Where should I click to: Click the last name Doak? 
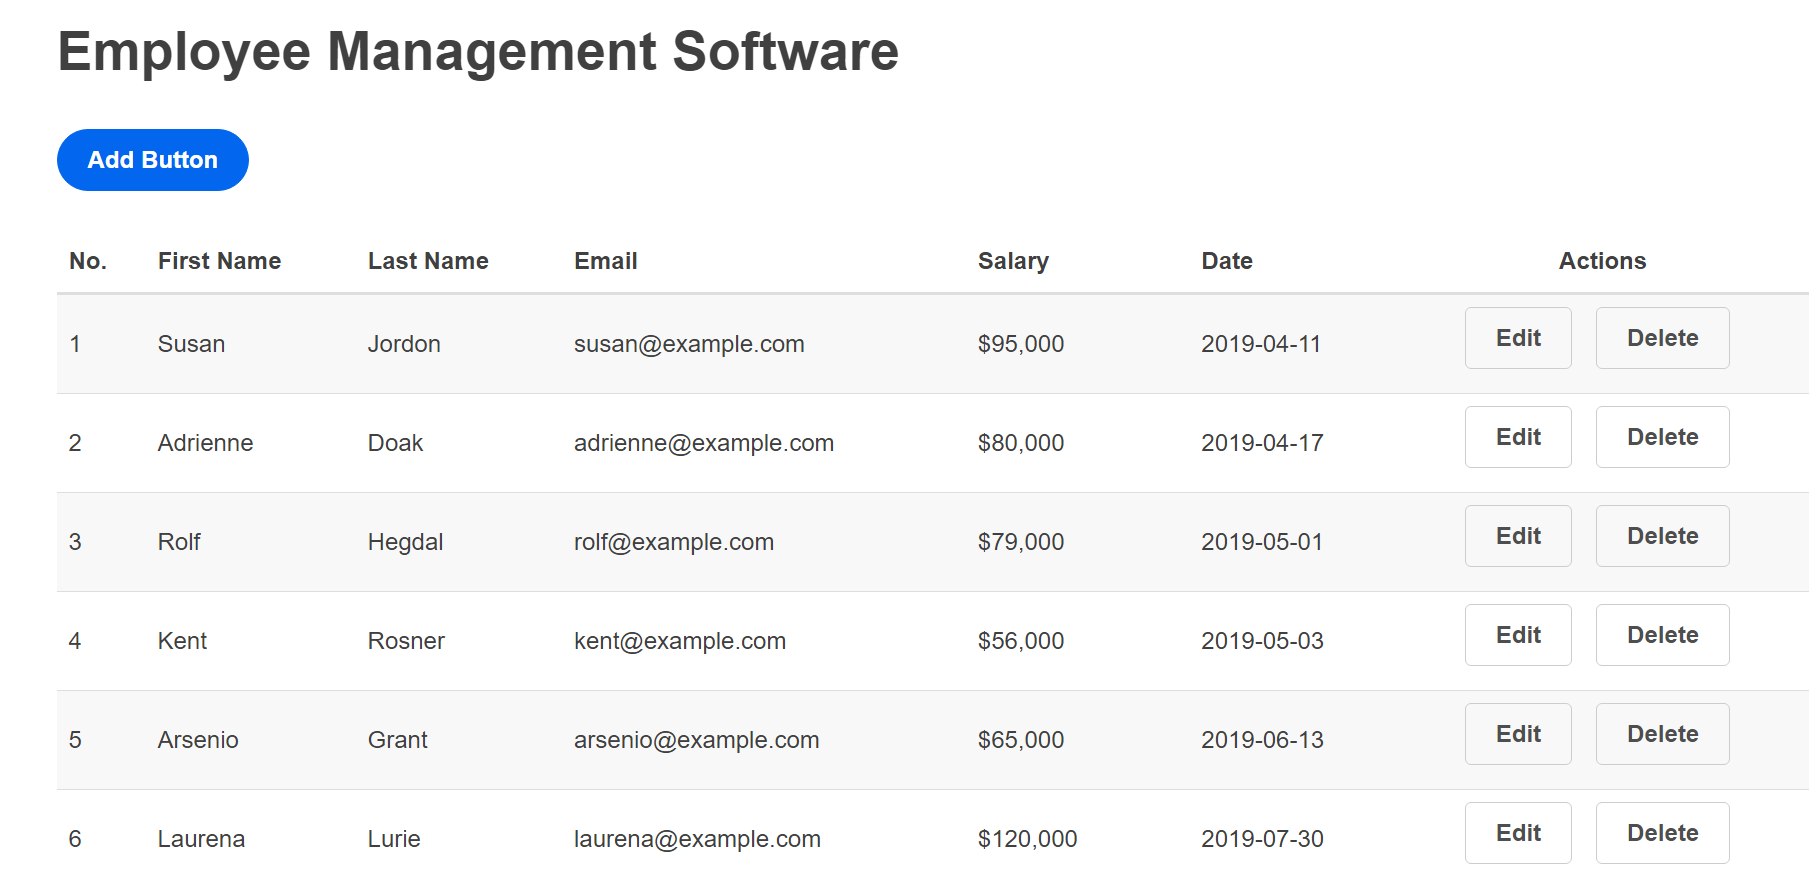coord(395,443)
